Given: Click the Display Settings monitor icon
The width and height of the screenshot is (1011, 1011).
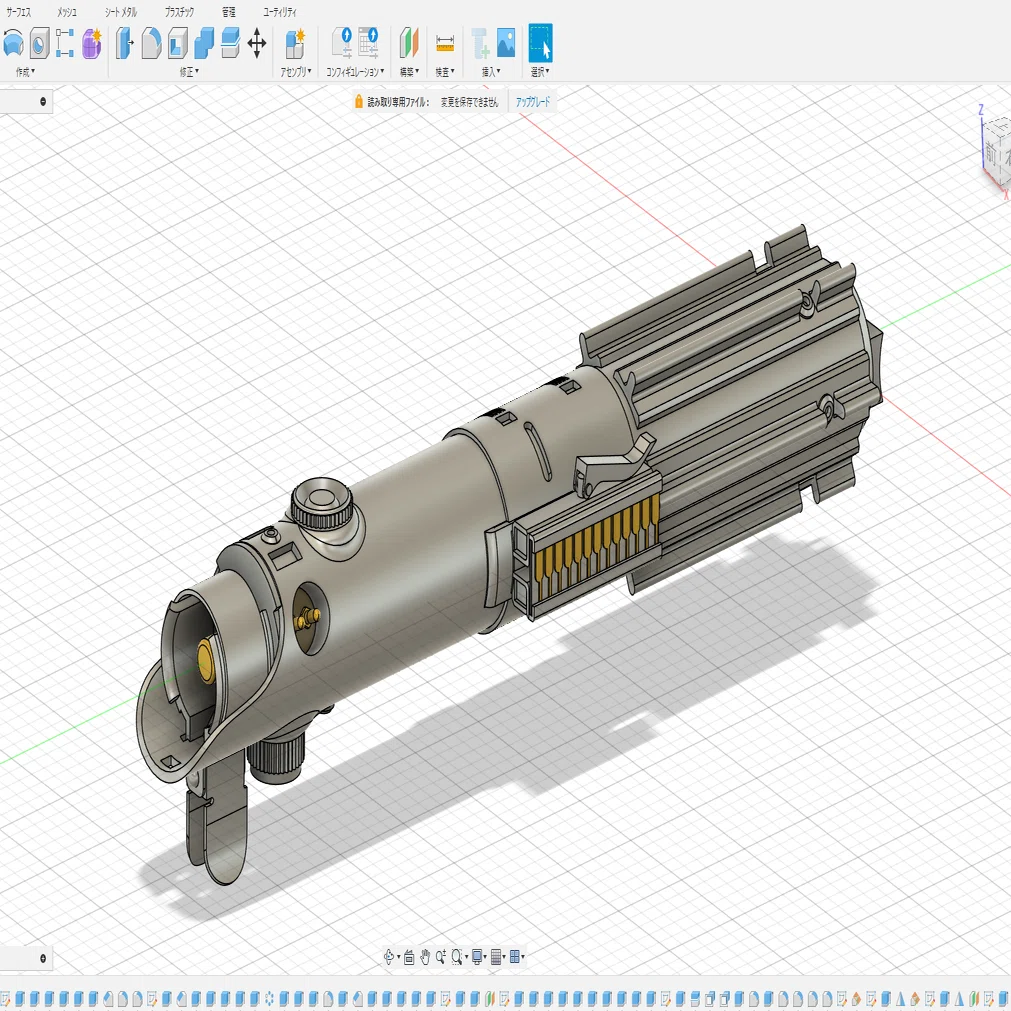Looking at the screenshot, I should tap(477, 957).
